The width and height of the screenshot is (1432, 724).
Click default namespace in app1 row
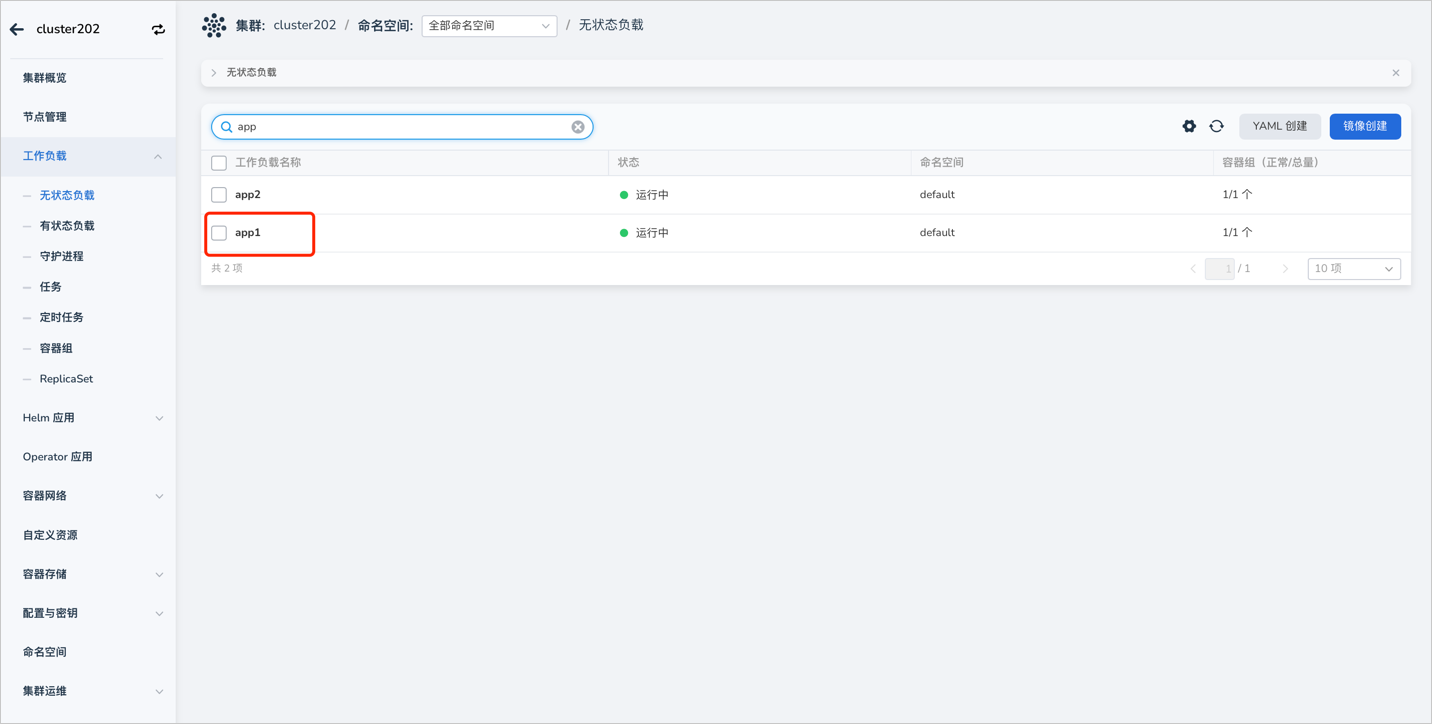937,233
